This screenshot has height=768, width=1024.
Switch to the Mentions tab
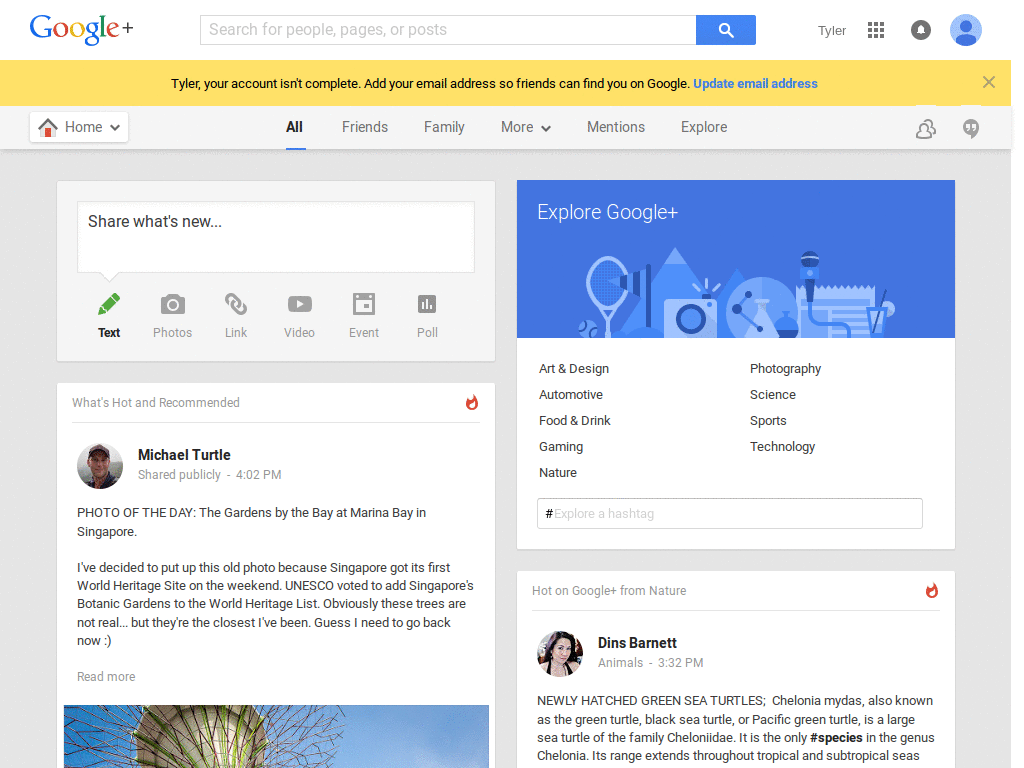(x=616, y=127)
